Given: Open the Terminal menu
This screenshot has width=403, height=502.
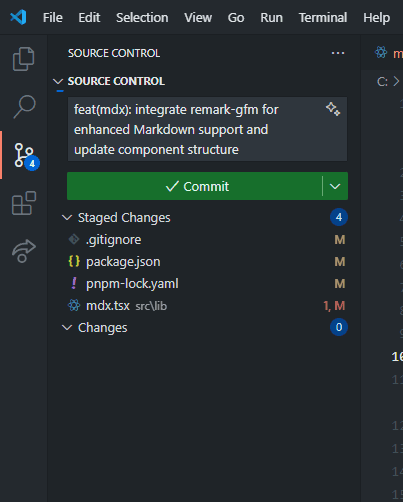Looking at the screenshot, I should point(323,17).
